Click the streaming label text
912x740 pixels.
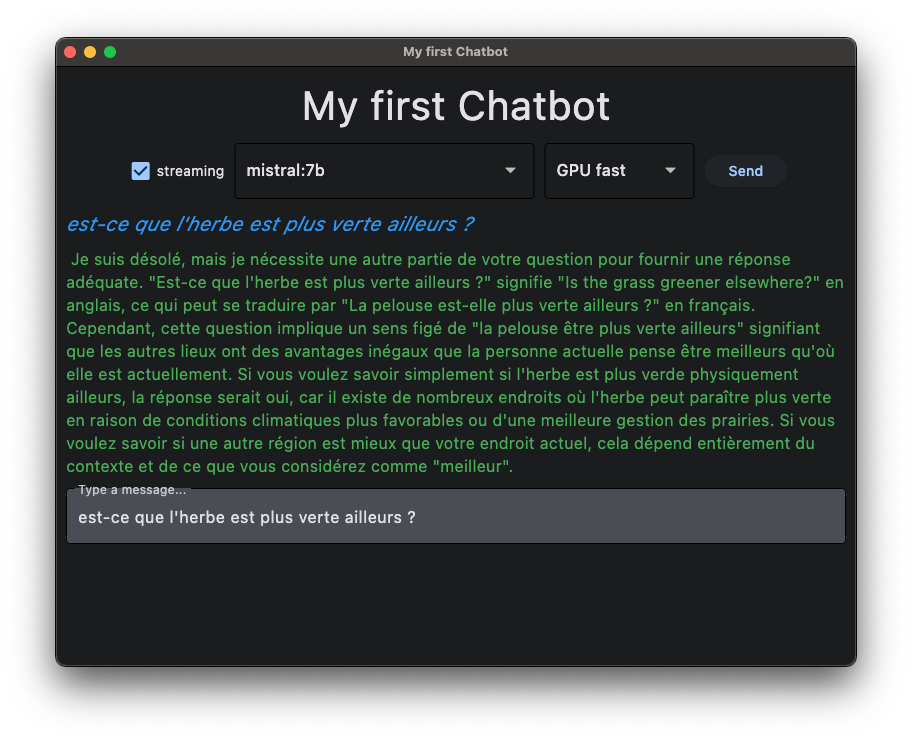click(190, 171)
